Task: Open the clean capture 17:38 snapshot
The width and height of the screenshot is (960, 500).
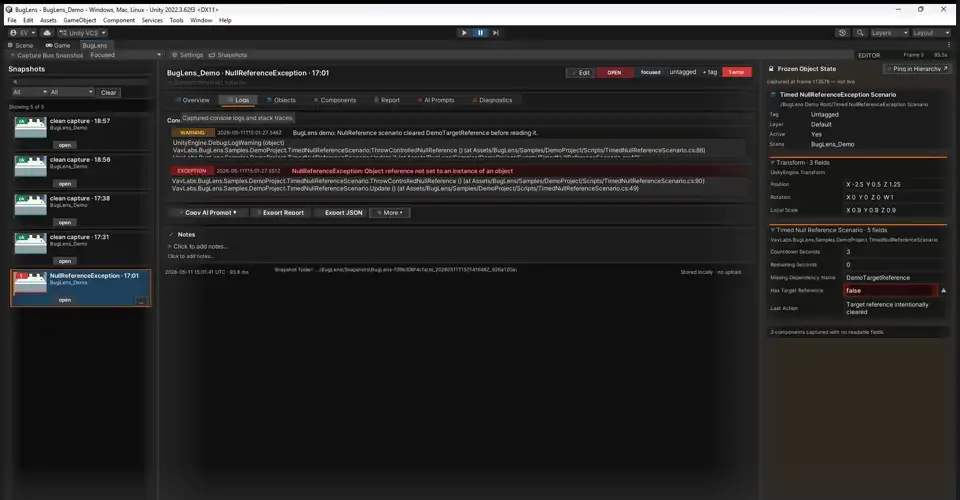Action: click(x=65, y=222)
